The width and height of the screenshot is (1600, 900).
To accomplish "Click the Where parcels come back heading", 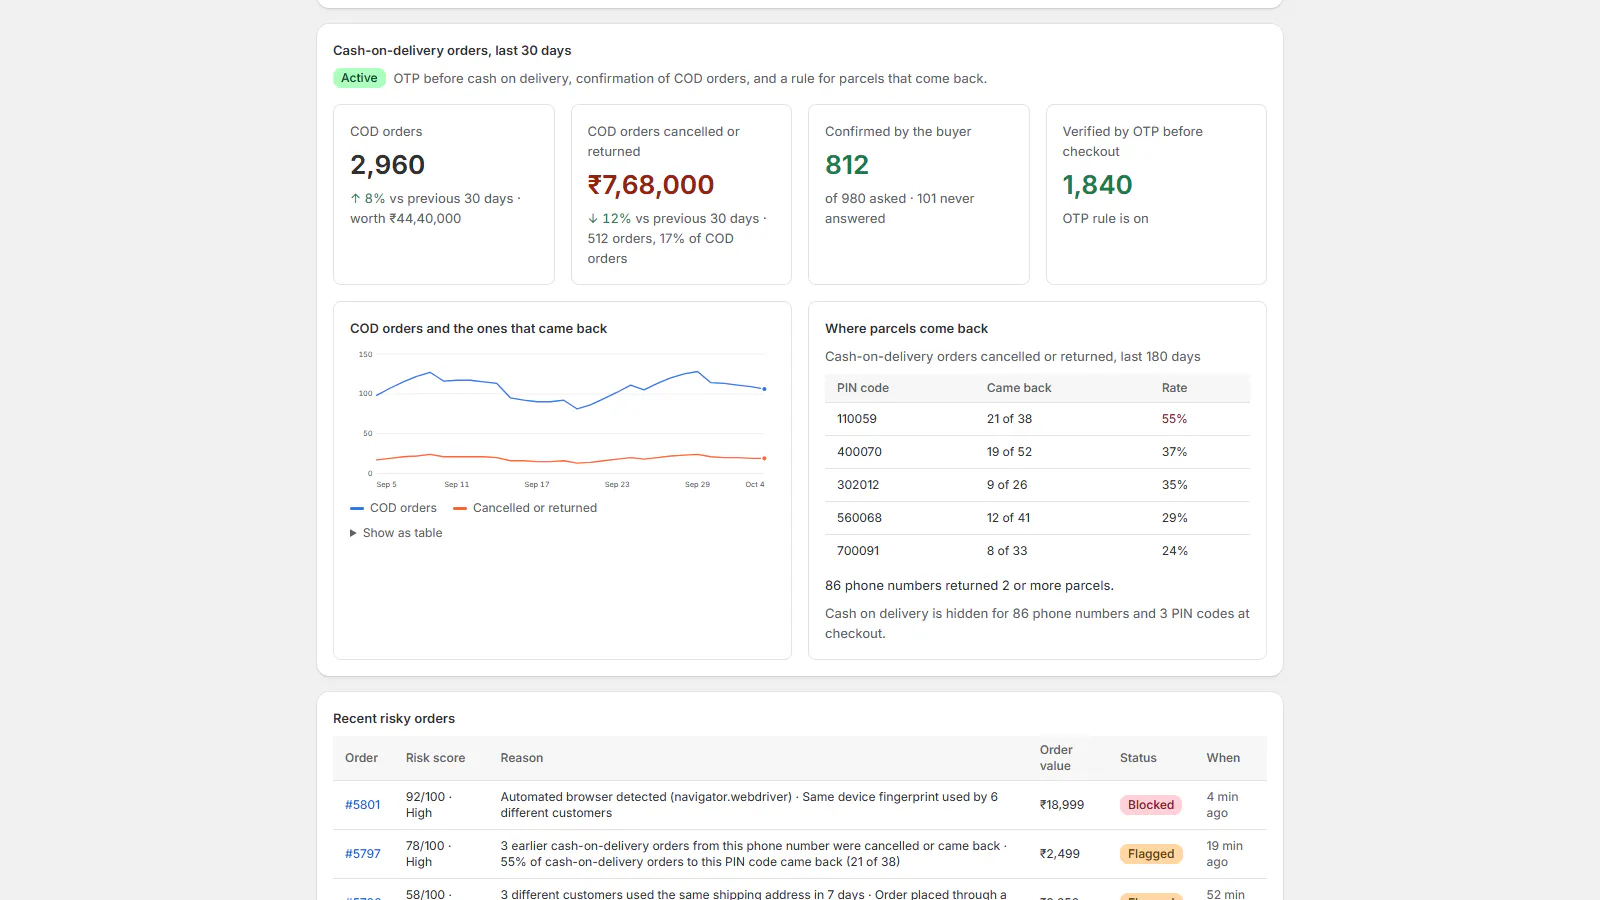I will tap(906, 329).
